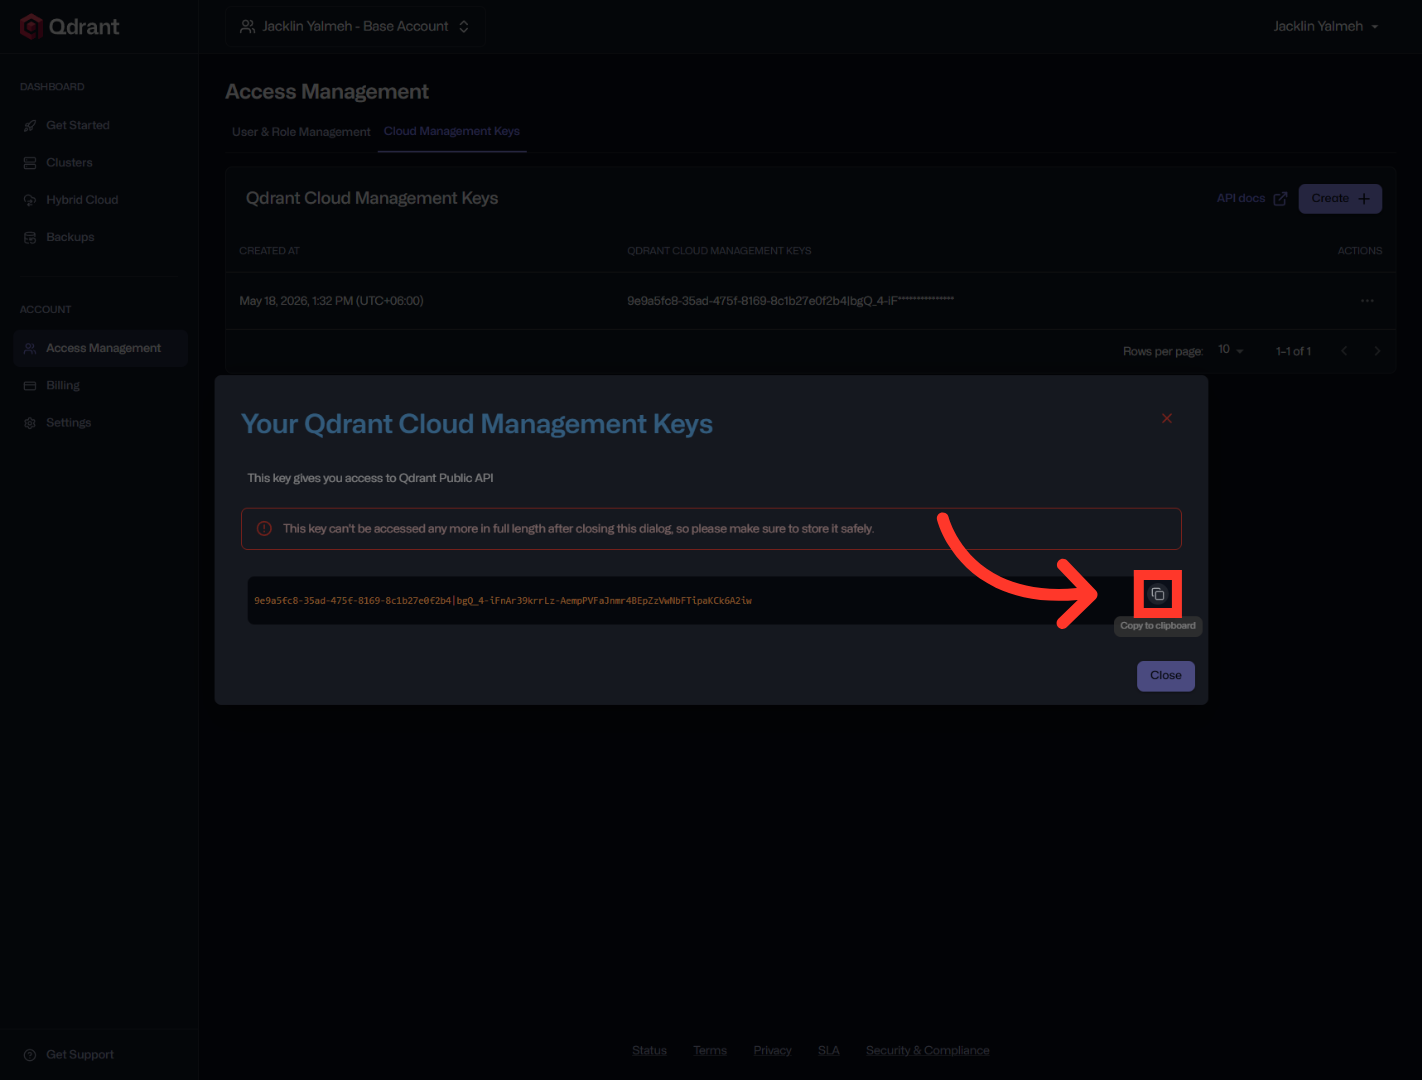This screenshot has width=1422, height=1080.
Task: Click the account switcher people icon
Action: coord(247,27)
